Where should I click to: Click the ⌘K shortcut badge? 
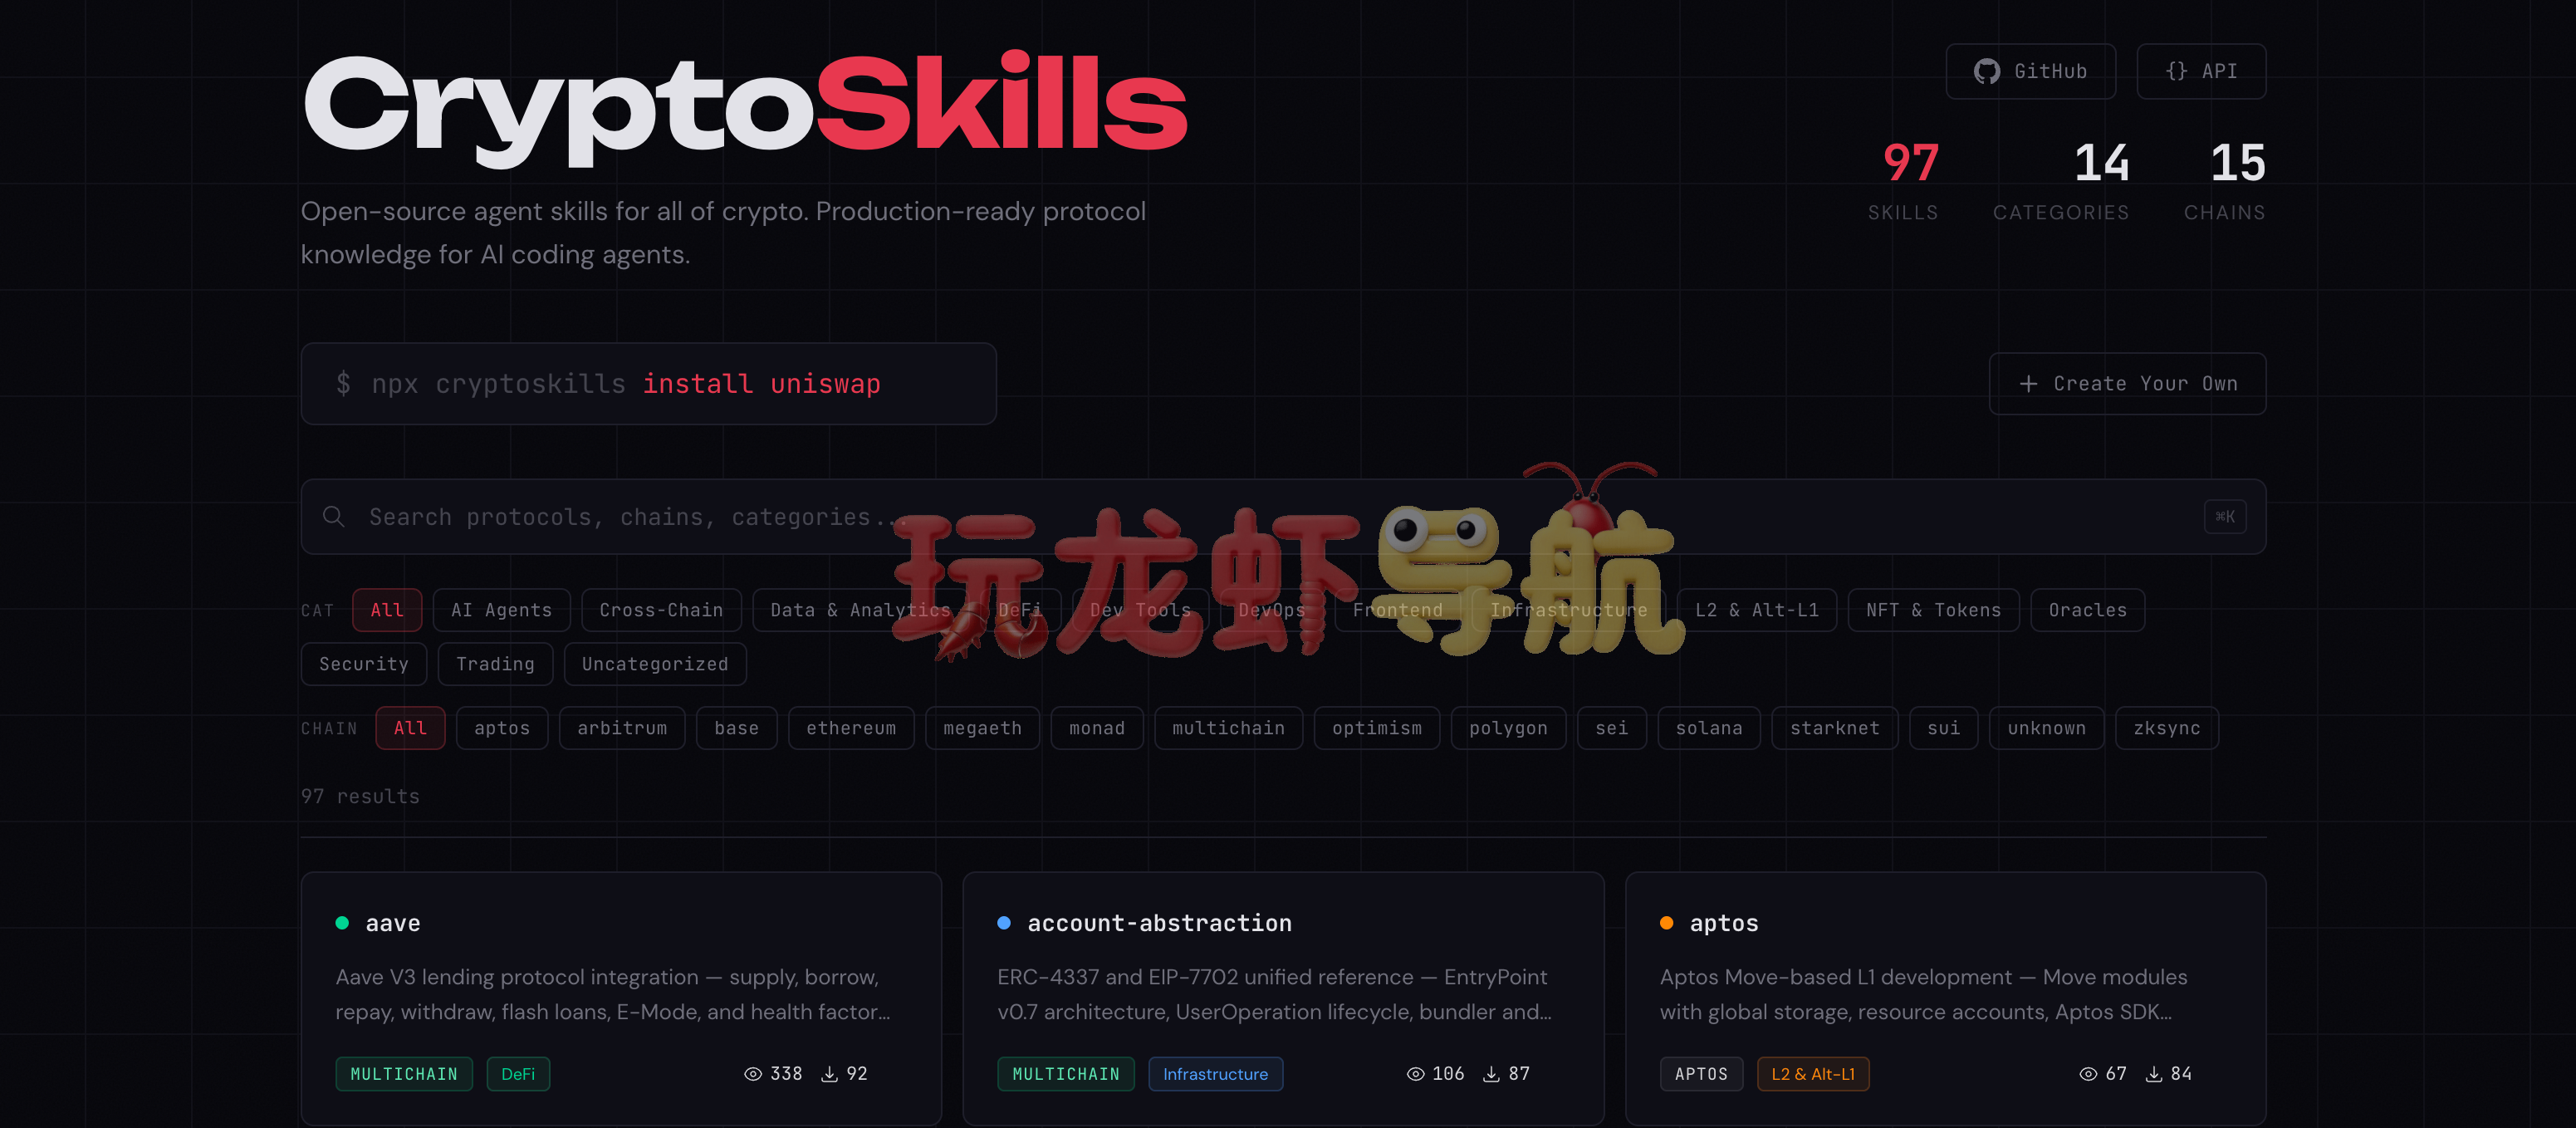(2225, 516)
